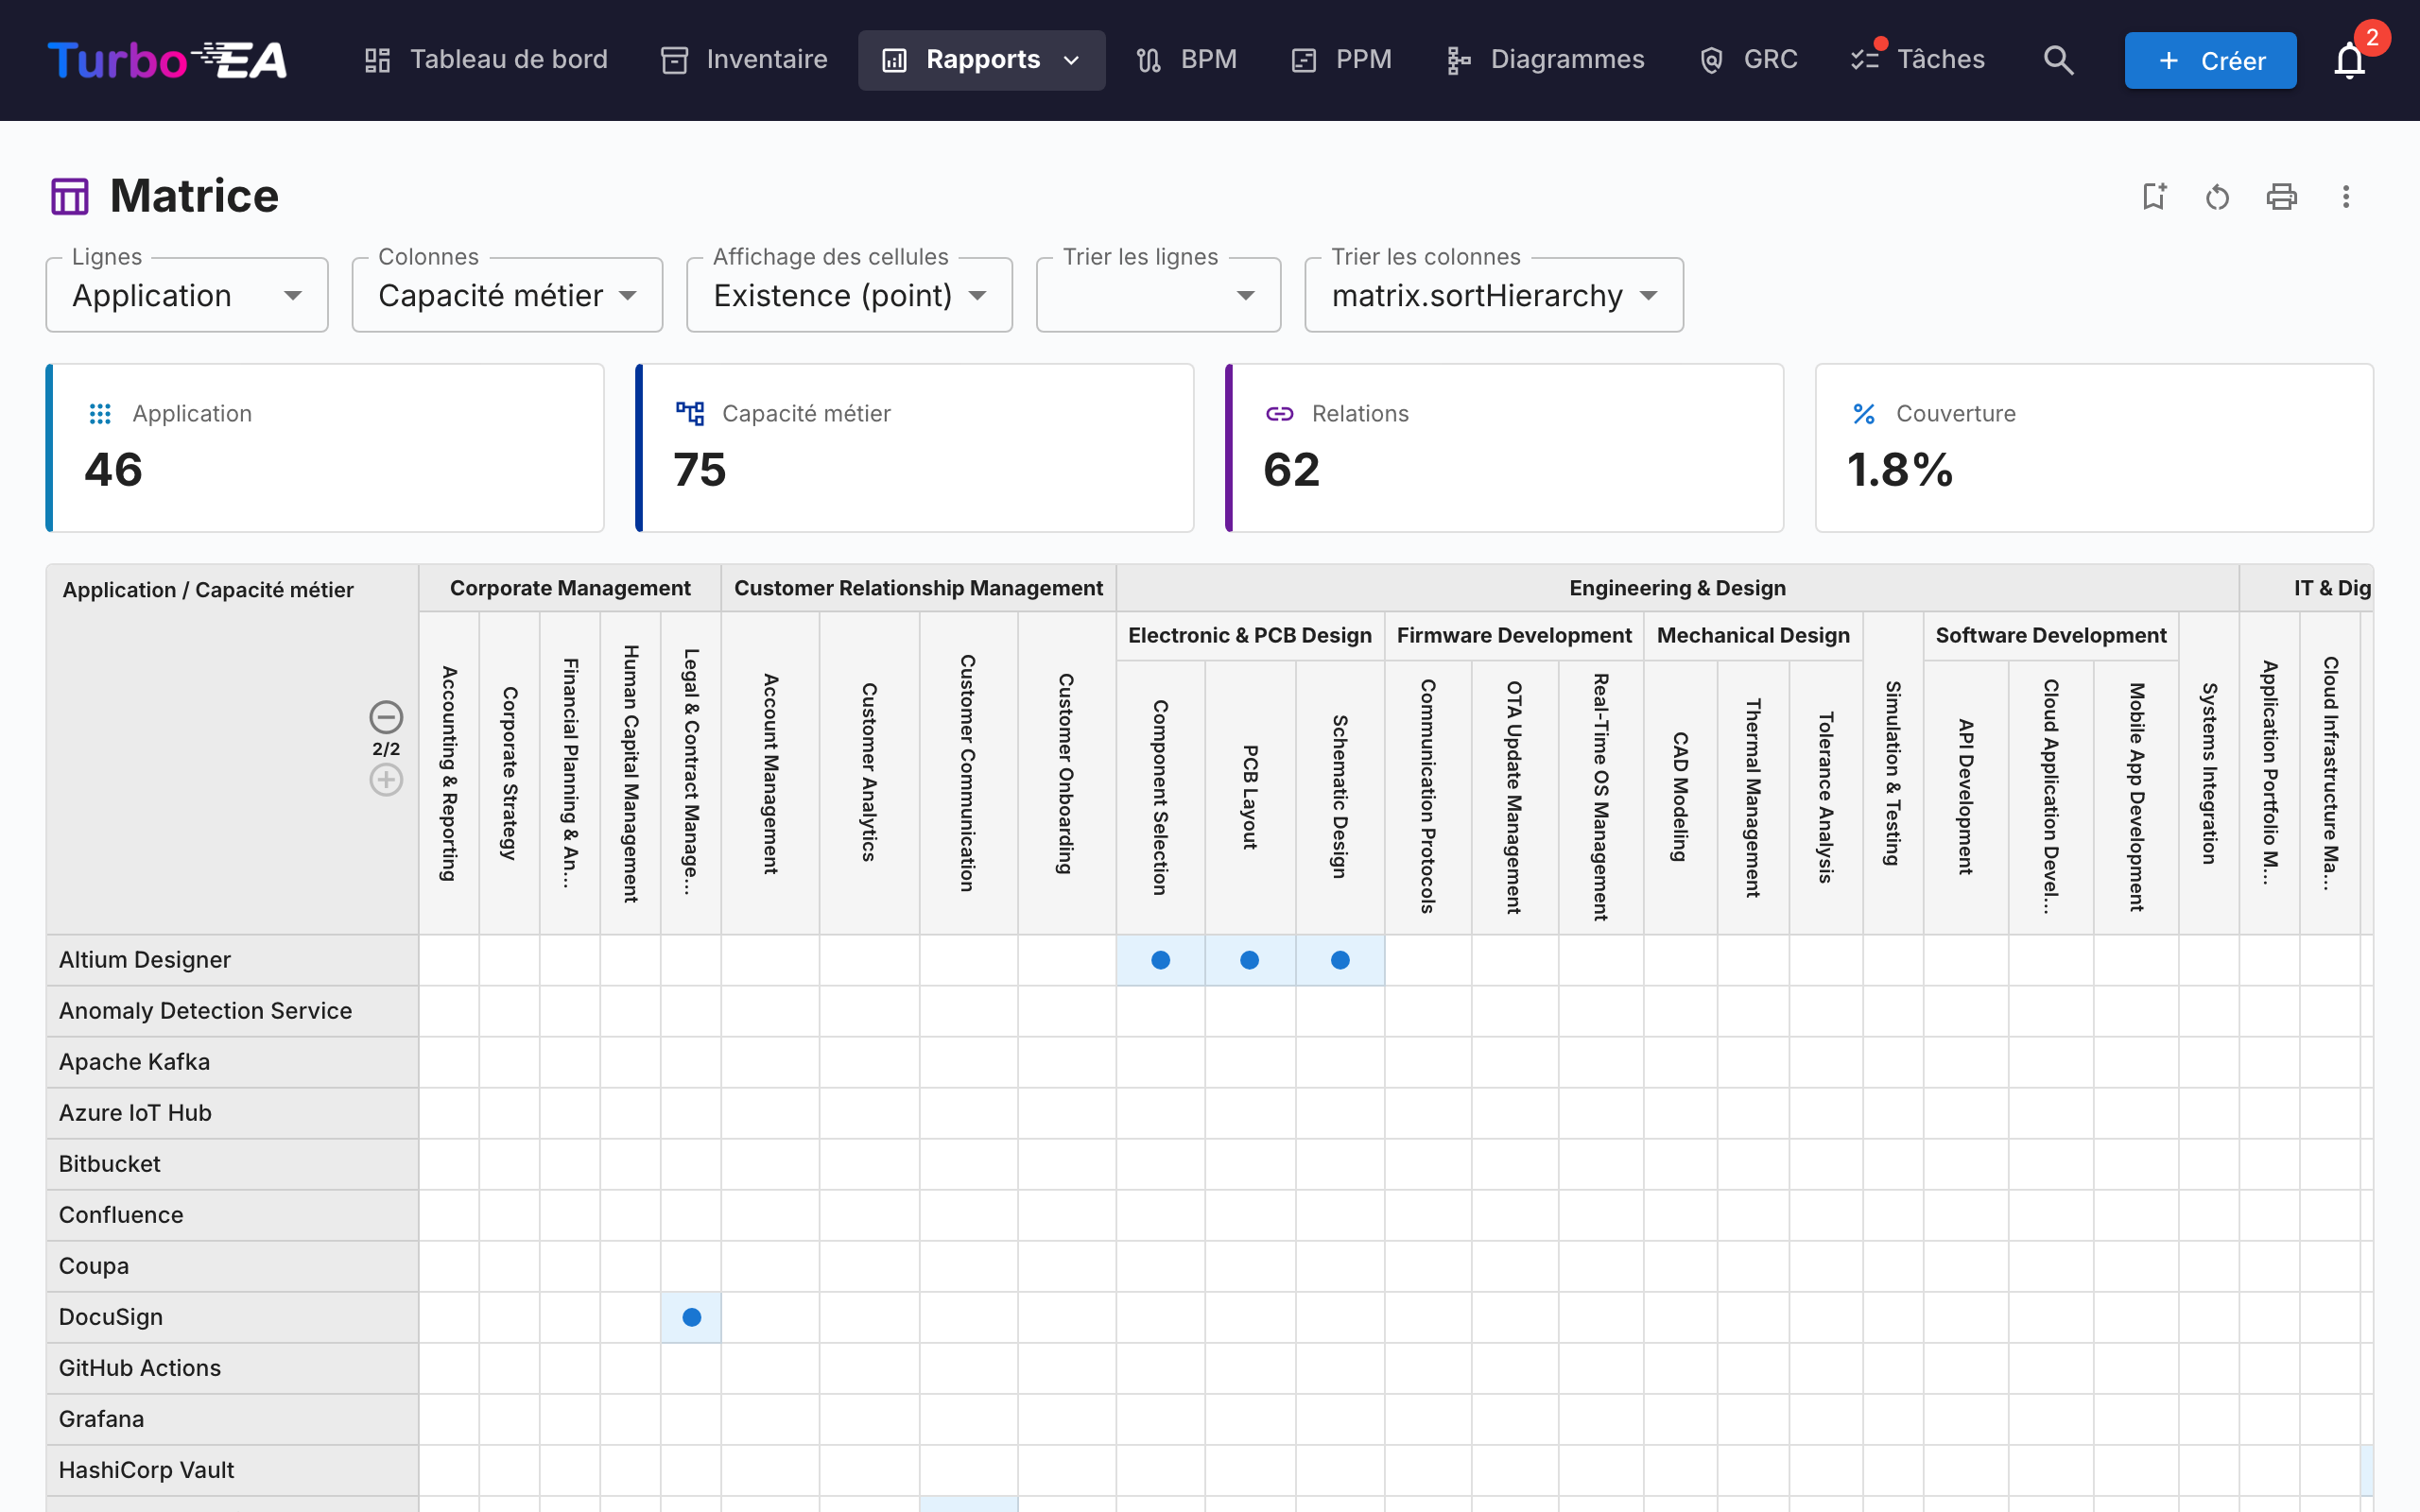Collapse column hierarchy with minus icon
This screenshot has height=1512, width=2420.
(386, 717)
